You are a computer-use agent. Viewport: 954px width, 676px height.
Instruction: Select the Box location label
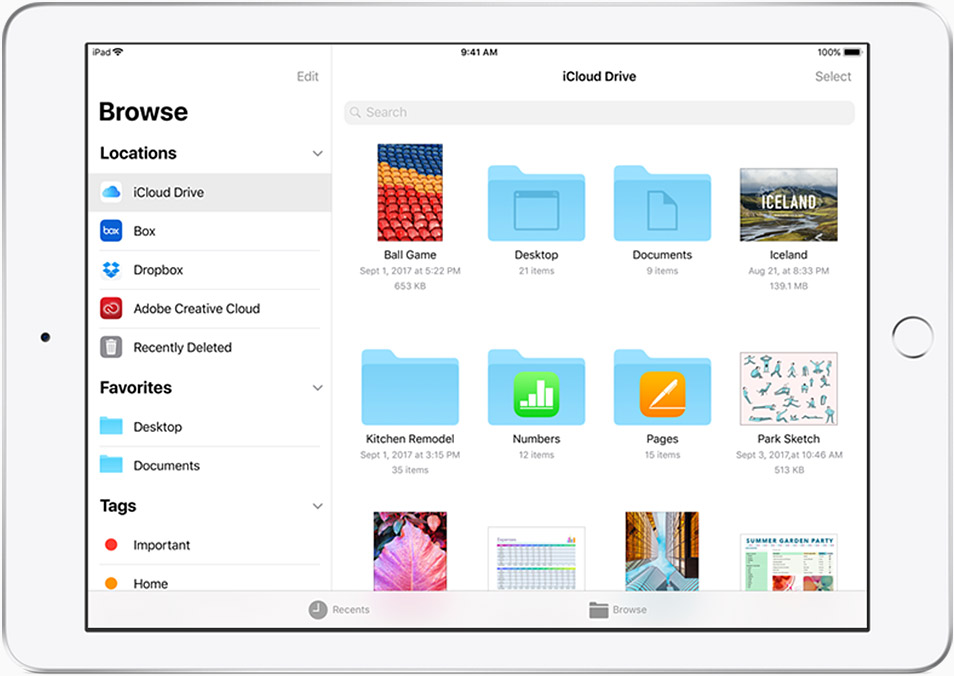point(144,231)
